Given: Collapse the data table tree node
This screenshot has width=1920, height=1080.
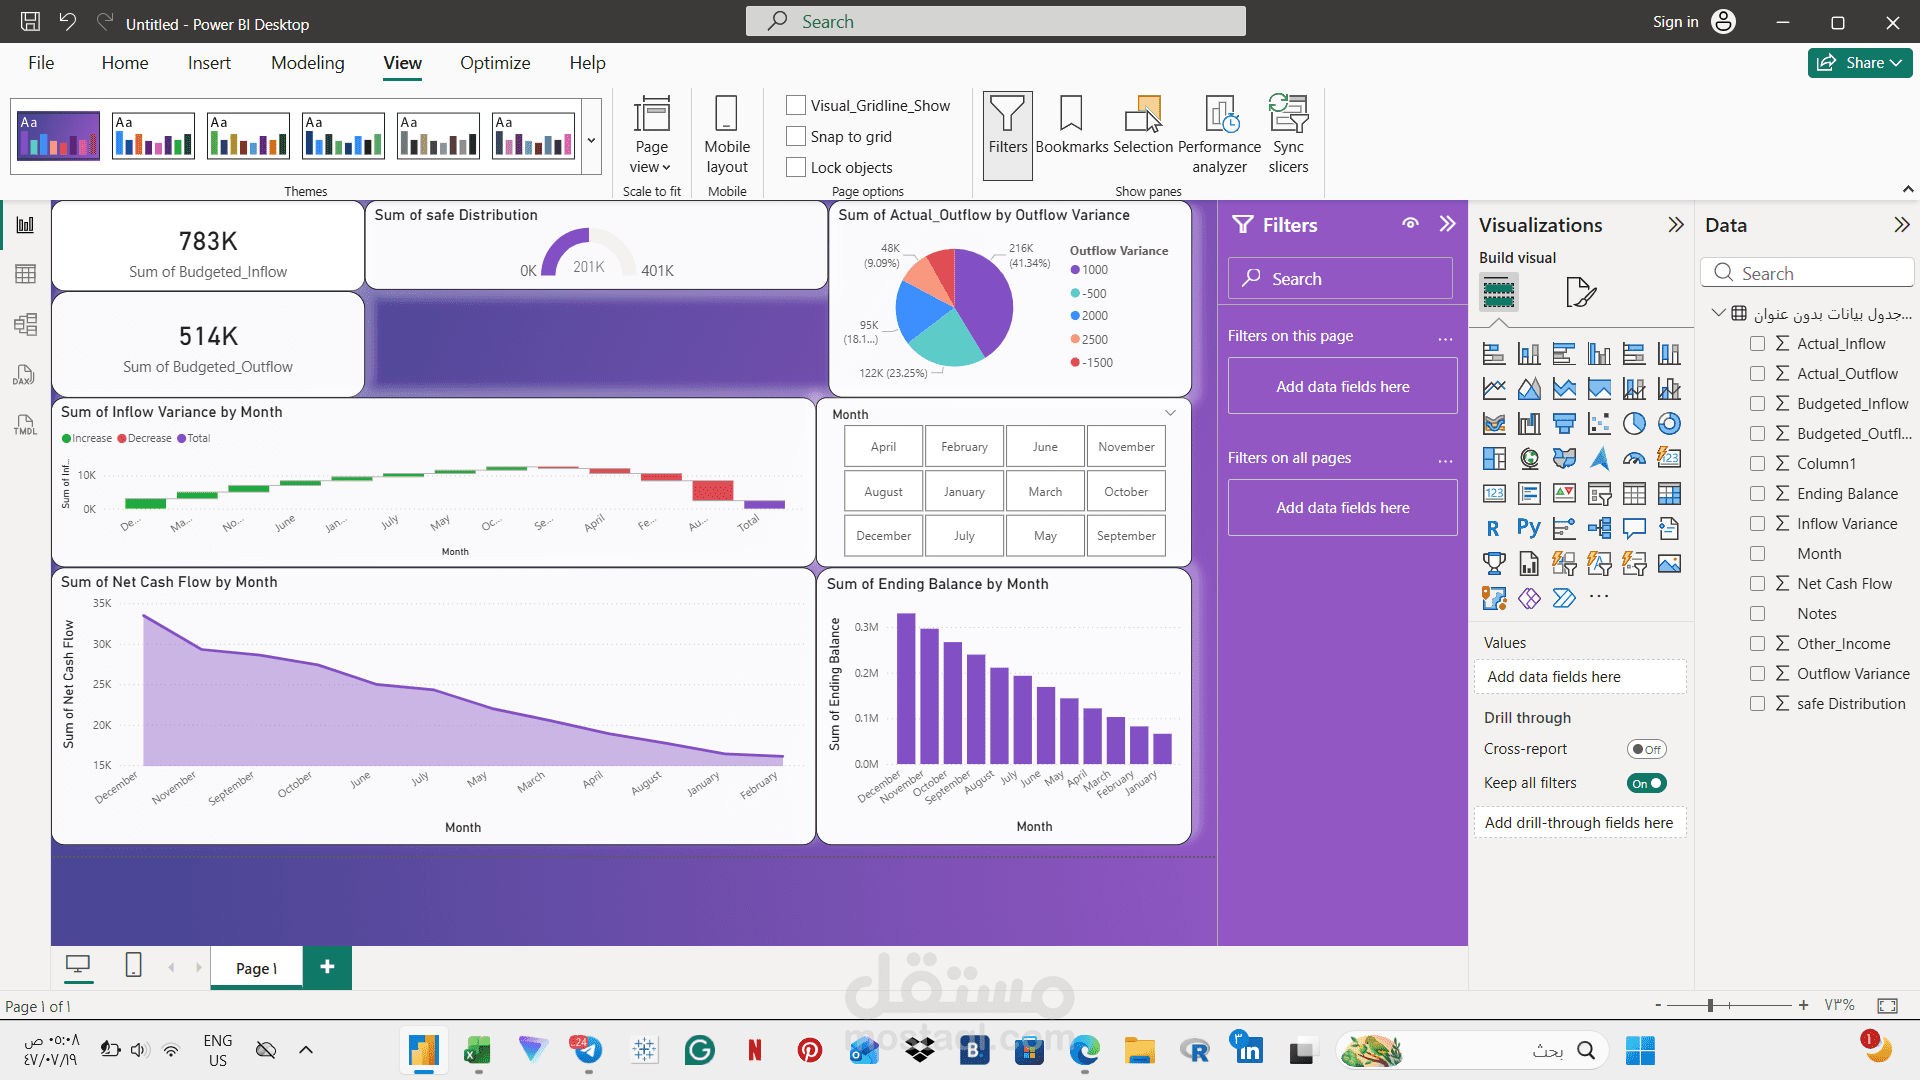Looking at the screenshot, I should tap(1717, 313).
